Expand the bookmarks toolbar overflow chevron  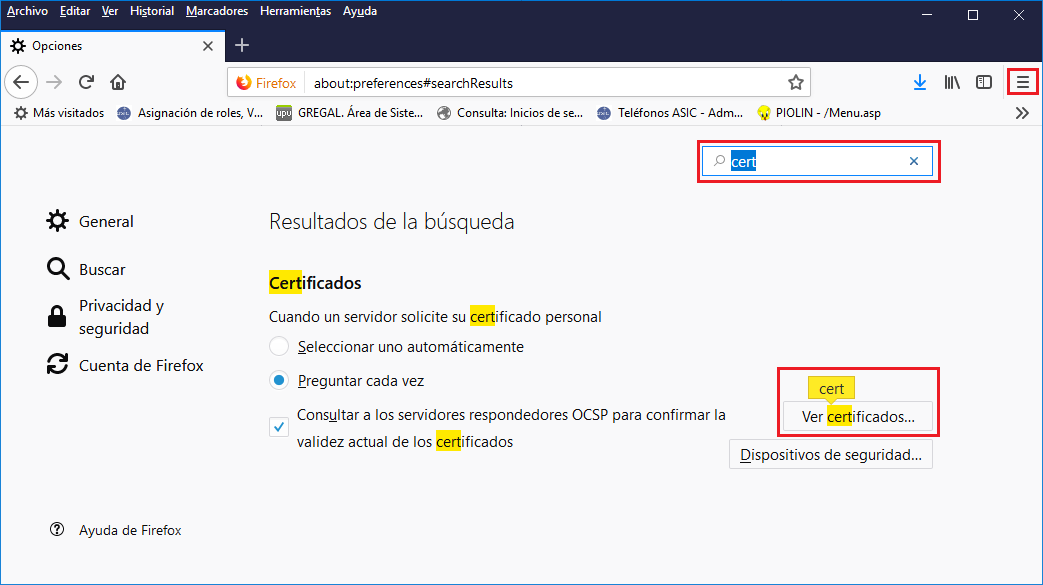1022,113
